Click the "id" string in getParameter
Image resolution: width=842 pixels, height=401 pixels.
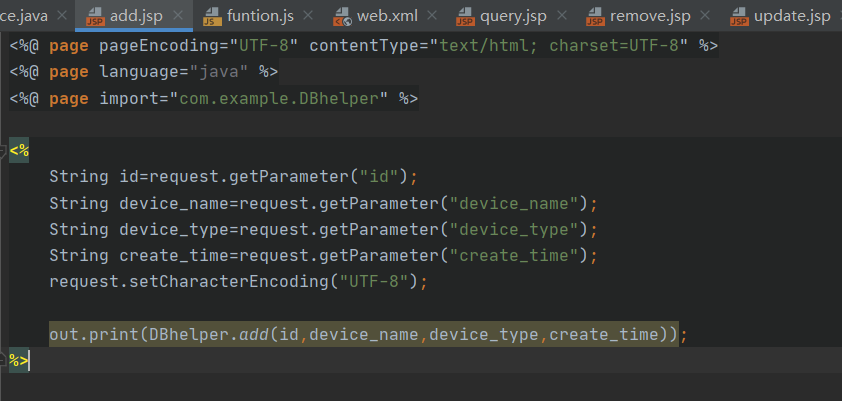click(380, 177)
